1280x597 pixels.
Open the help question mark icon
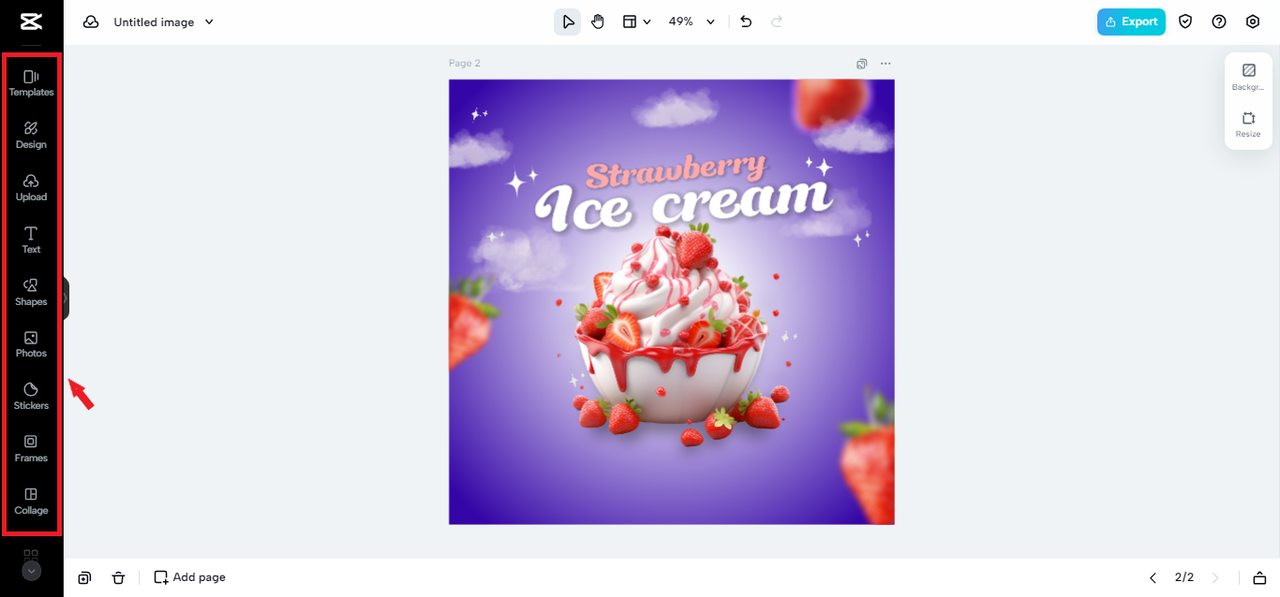(x=1219, y=22)
